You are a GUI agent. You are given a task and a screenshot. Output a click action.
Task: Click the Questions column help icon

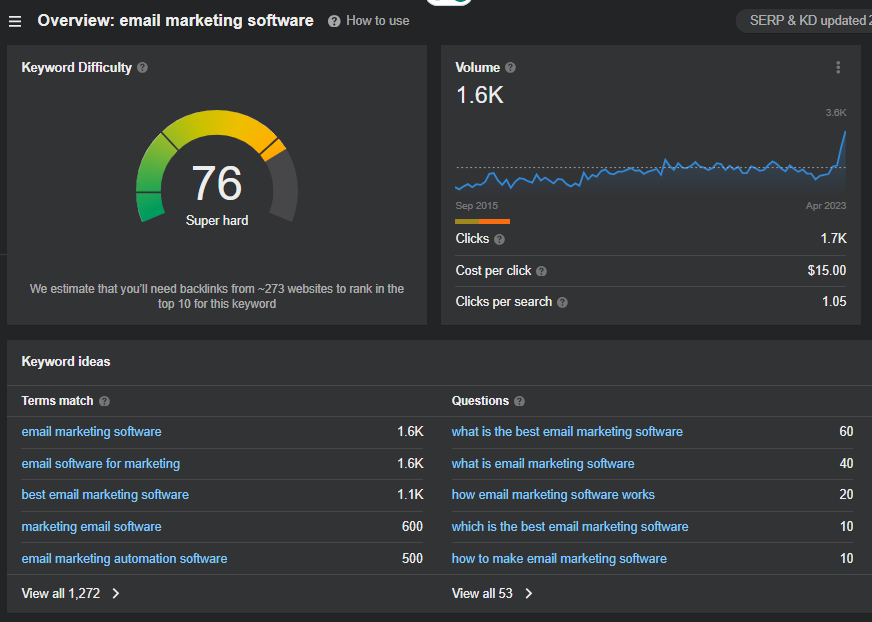(x=520, y=401)
